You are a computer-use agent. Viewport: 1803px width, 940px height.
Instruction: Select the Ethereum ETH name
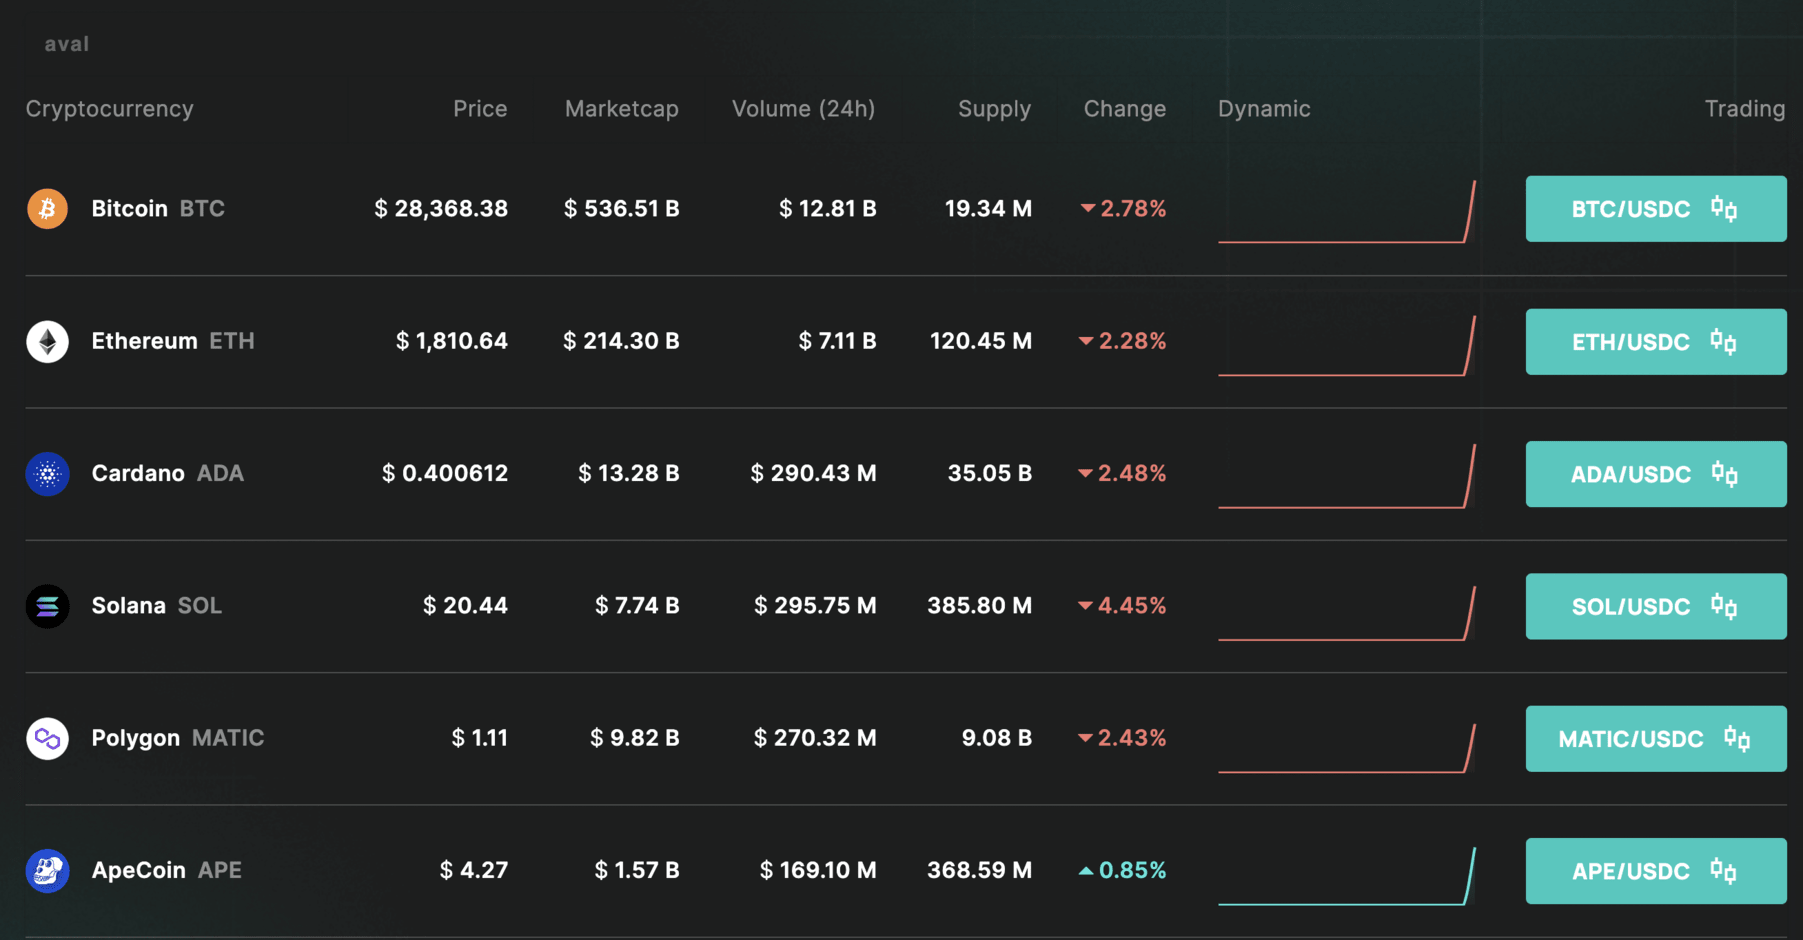(173, 341)
